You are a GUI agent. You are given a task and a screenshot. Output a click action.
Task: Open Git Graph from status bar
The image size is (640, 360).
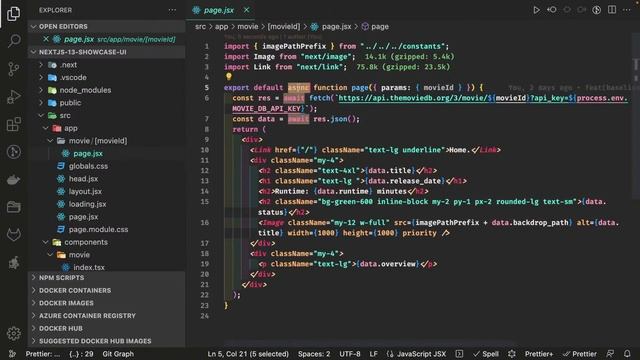tap(118, 354)
